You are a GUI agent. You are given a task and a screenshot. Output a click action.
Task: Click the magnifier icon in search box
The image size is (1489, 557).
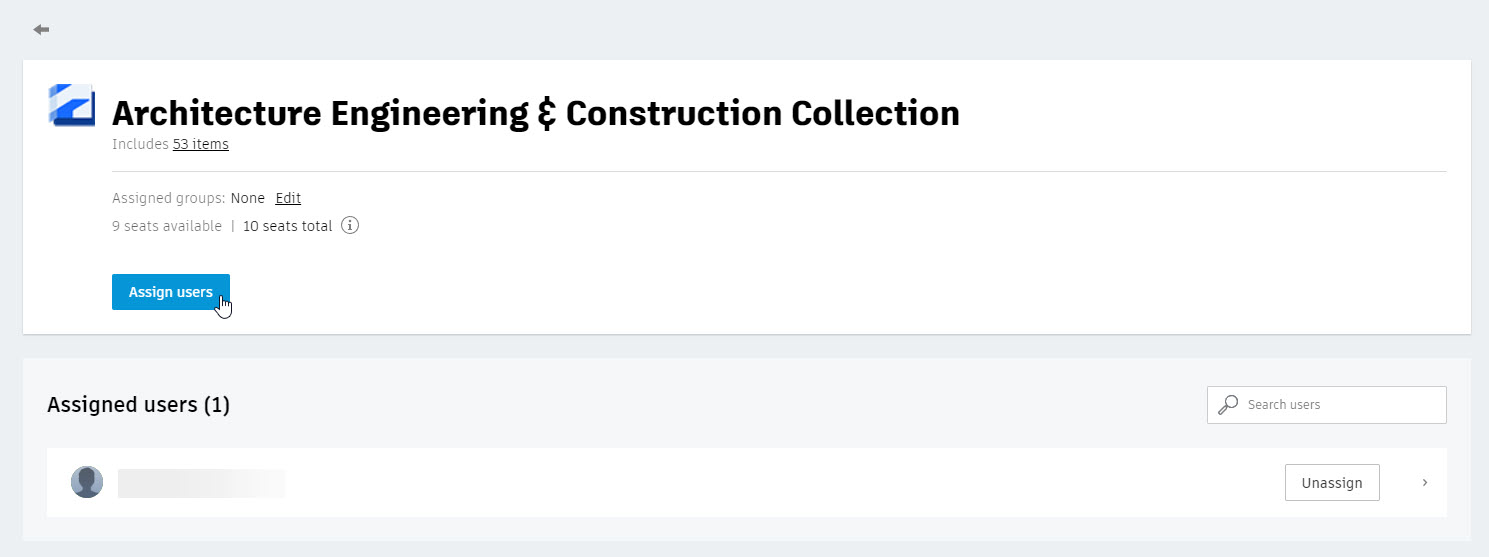click(x=1228, y=405)
